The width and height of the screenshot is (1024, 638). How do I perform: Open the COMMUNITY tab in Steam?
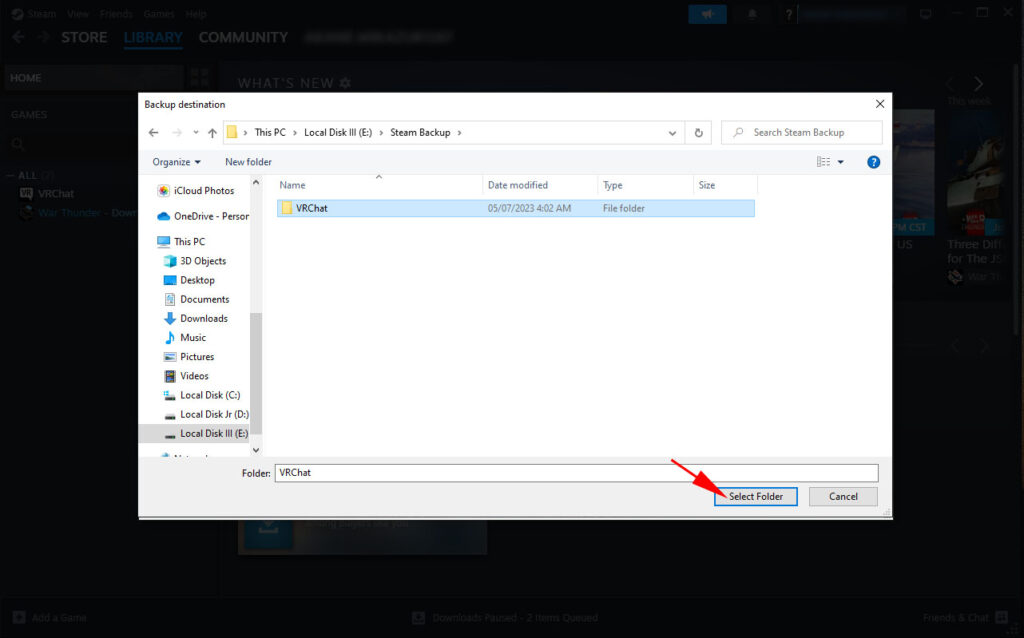(243, 37)
